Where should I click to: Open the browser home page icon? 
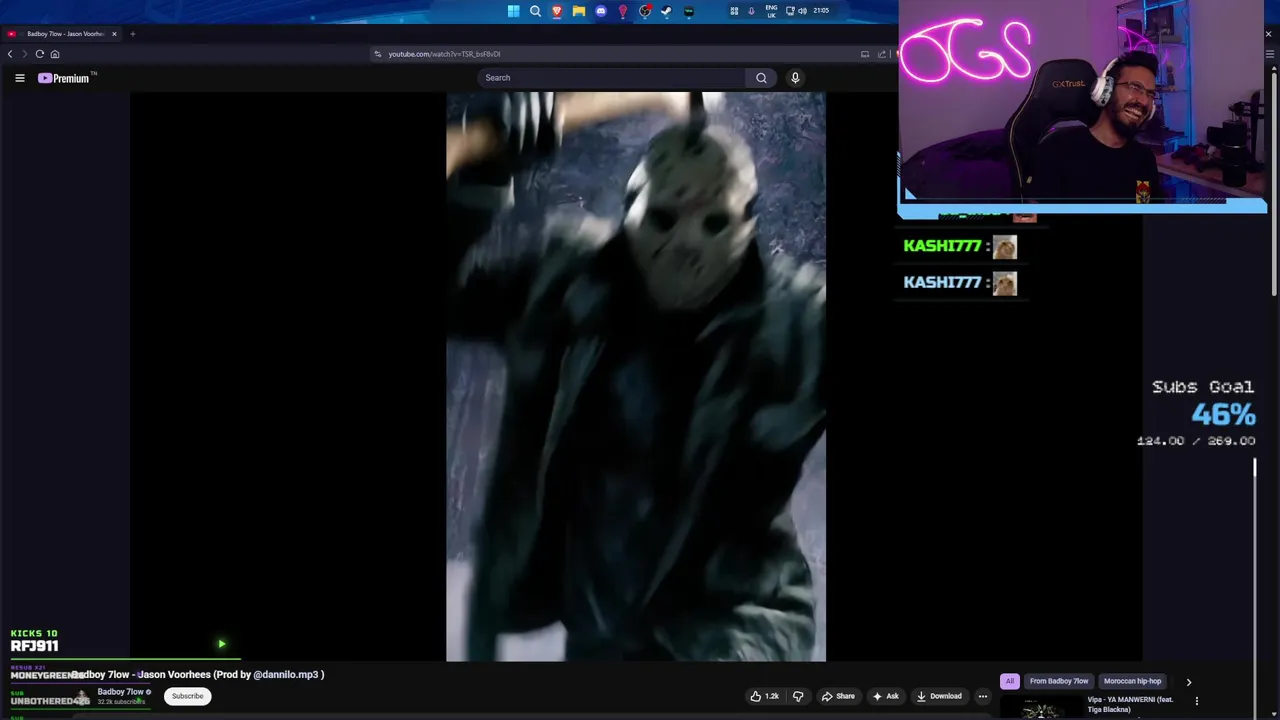(x=55, y=54)
